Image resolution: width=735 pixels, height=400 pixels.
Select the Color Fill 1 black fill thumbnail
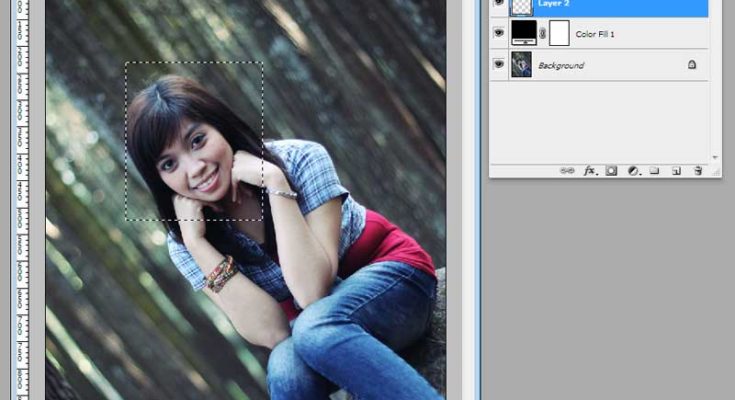click(x=524, y=33)
